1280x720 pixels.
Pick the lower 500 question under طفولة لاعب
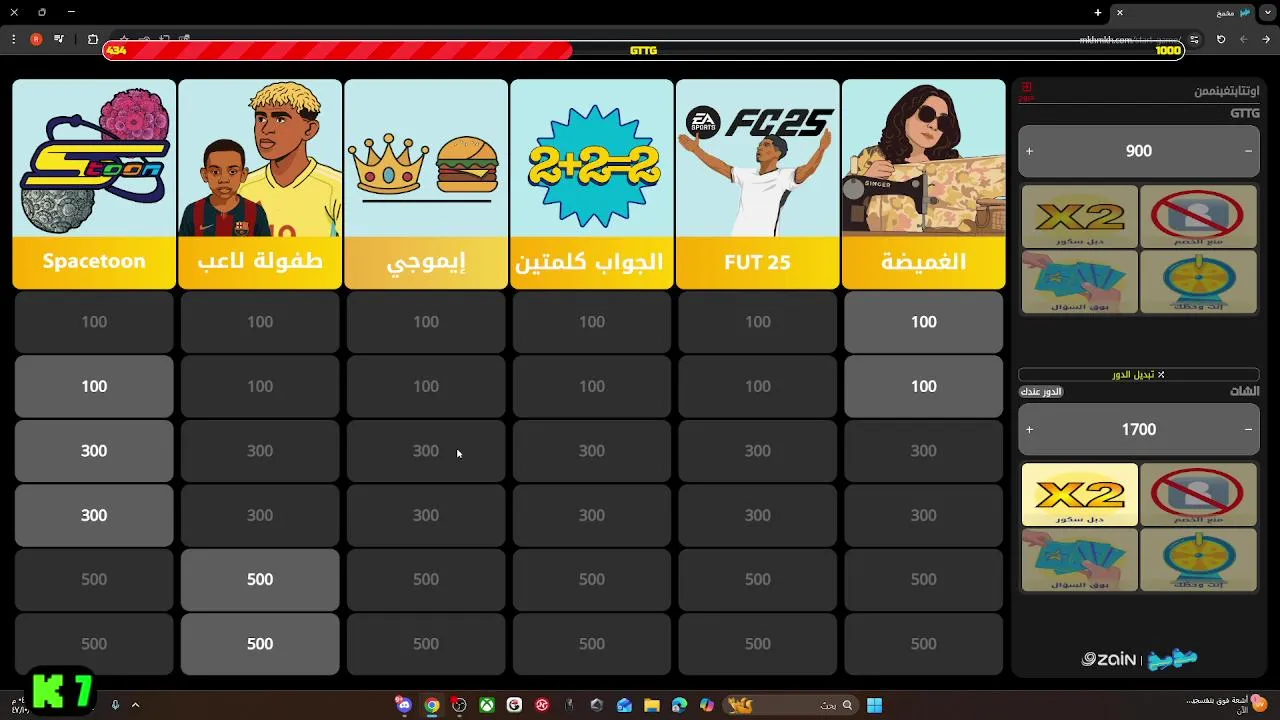(260, 644)
